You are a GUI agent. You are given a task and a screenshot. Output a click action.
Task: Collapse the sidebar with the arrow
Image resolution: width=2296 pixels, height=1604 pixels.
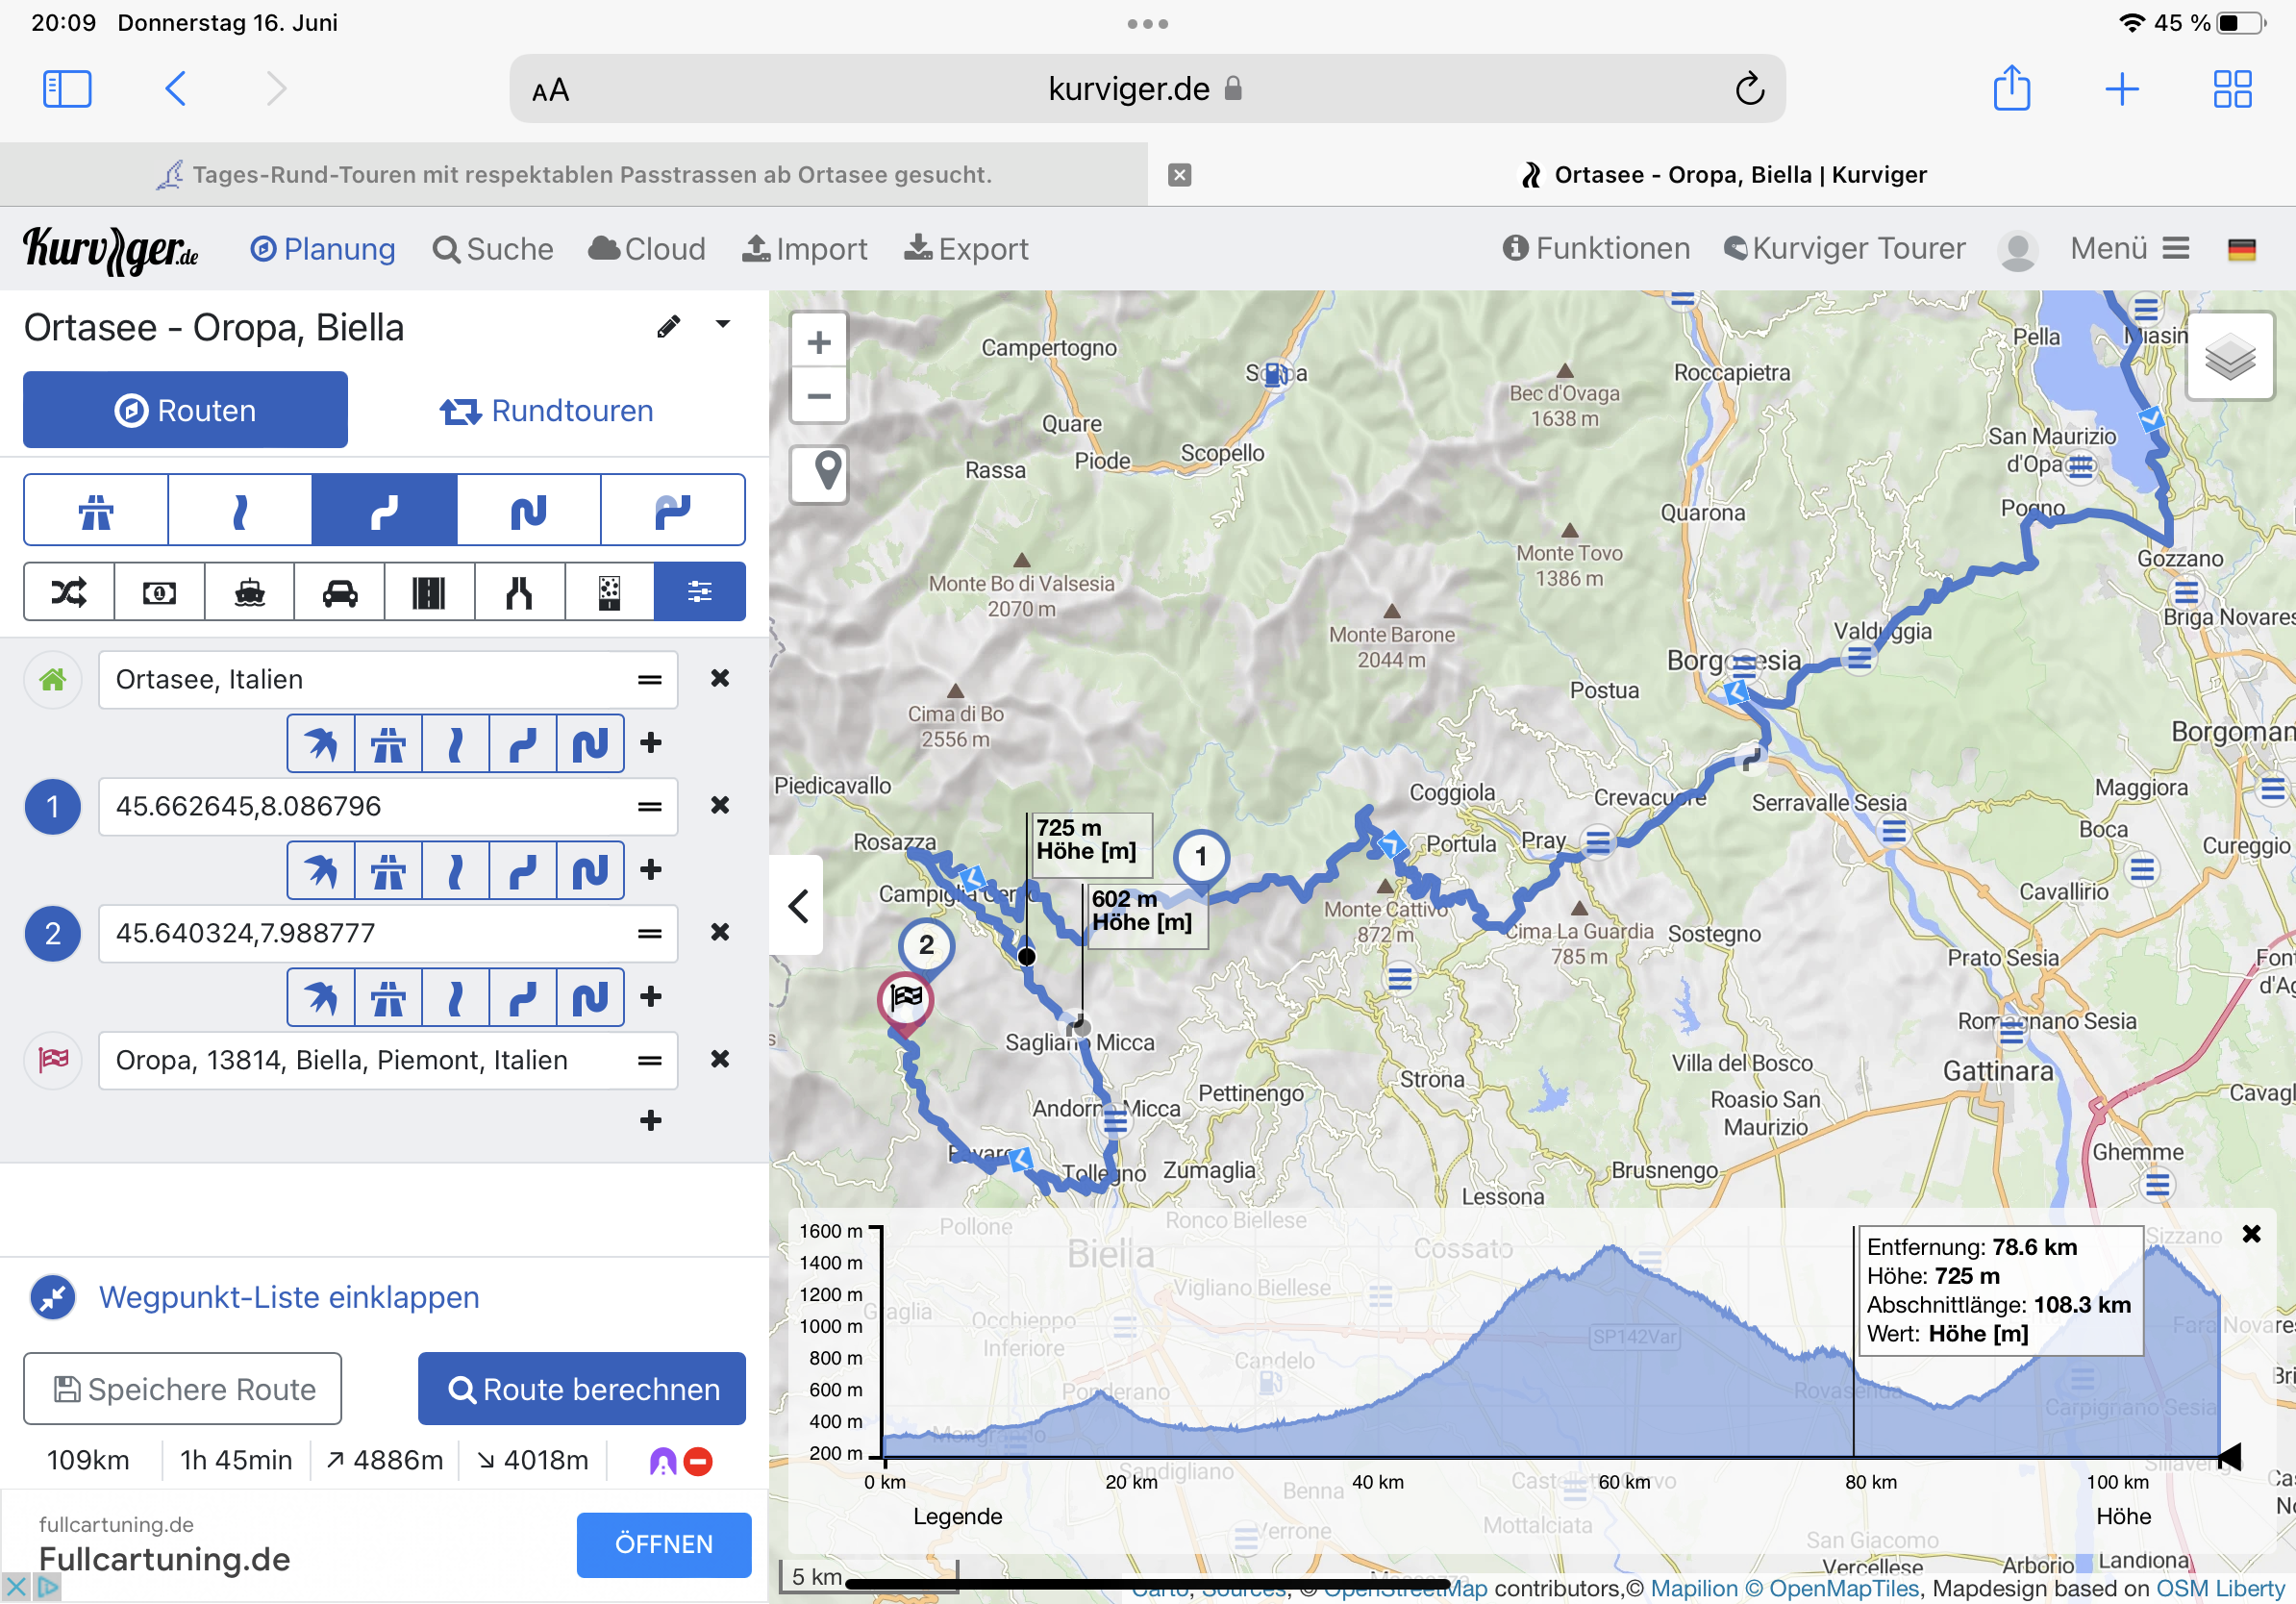(797, 906)
